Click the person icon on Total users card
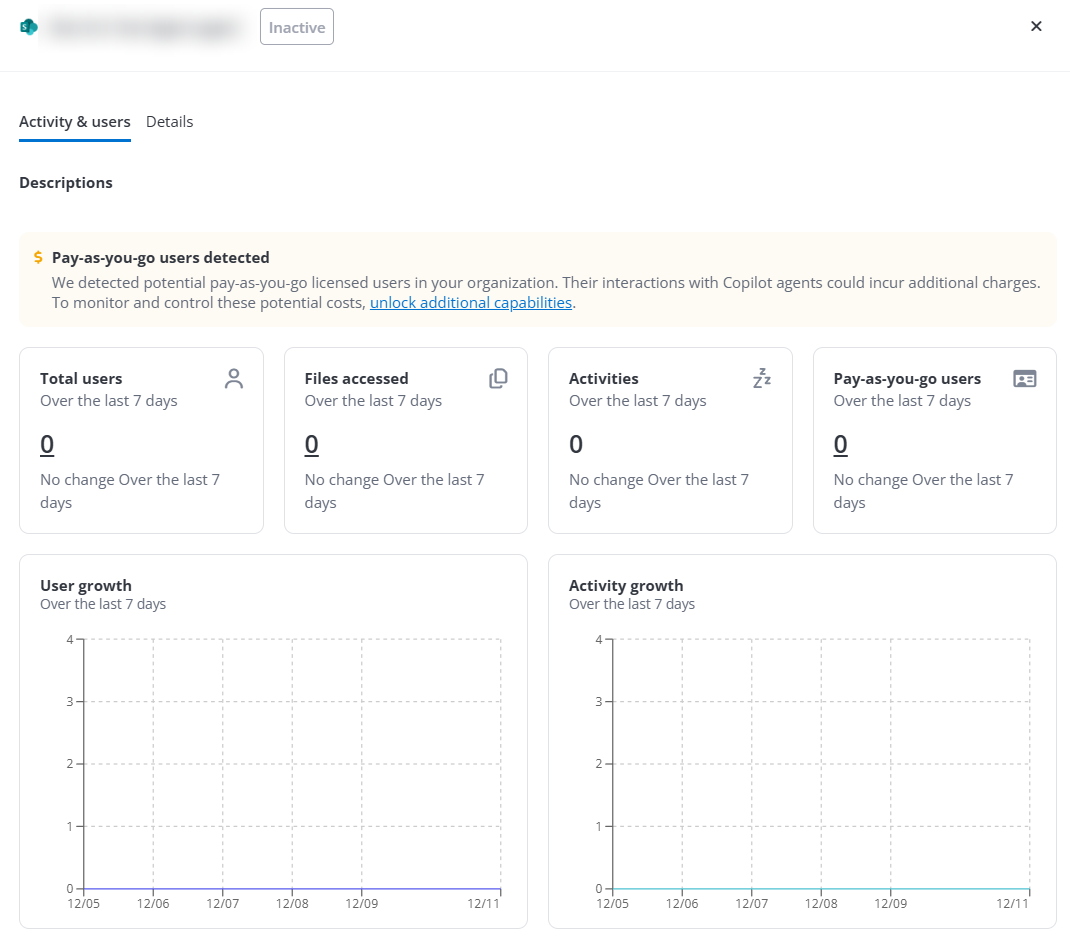This screenshot has width=1070, height=939. [x=234, y=379]
